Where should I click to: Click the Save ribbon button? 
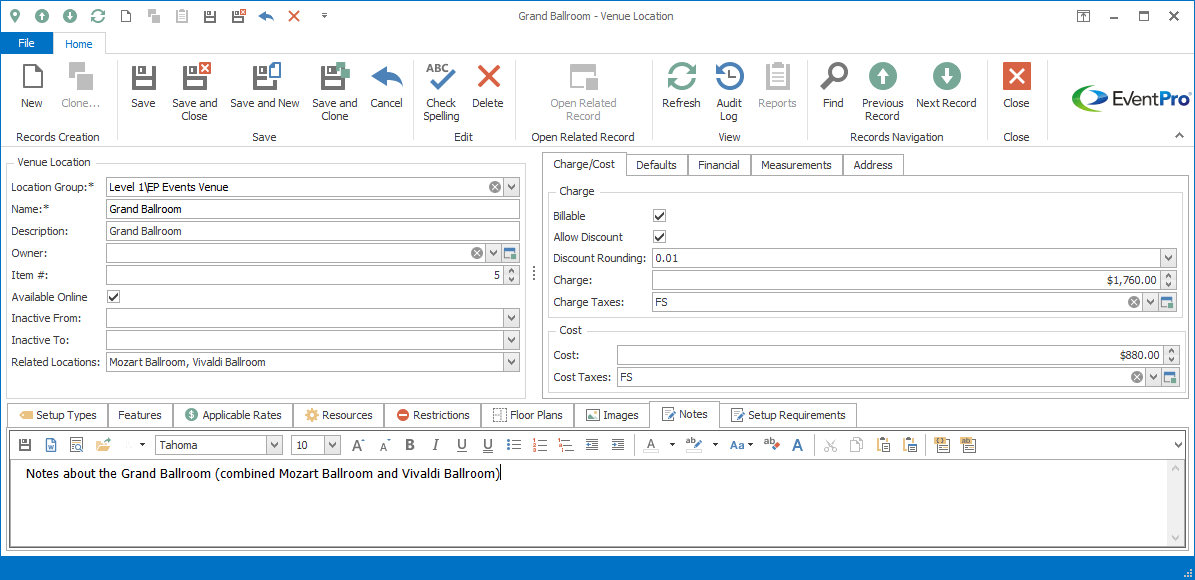coord(143,86)
